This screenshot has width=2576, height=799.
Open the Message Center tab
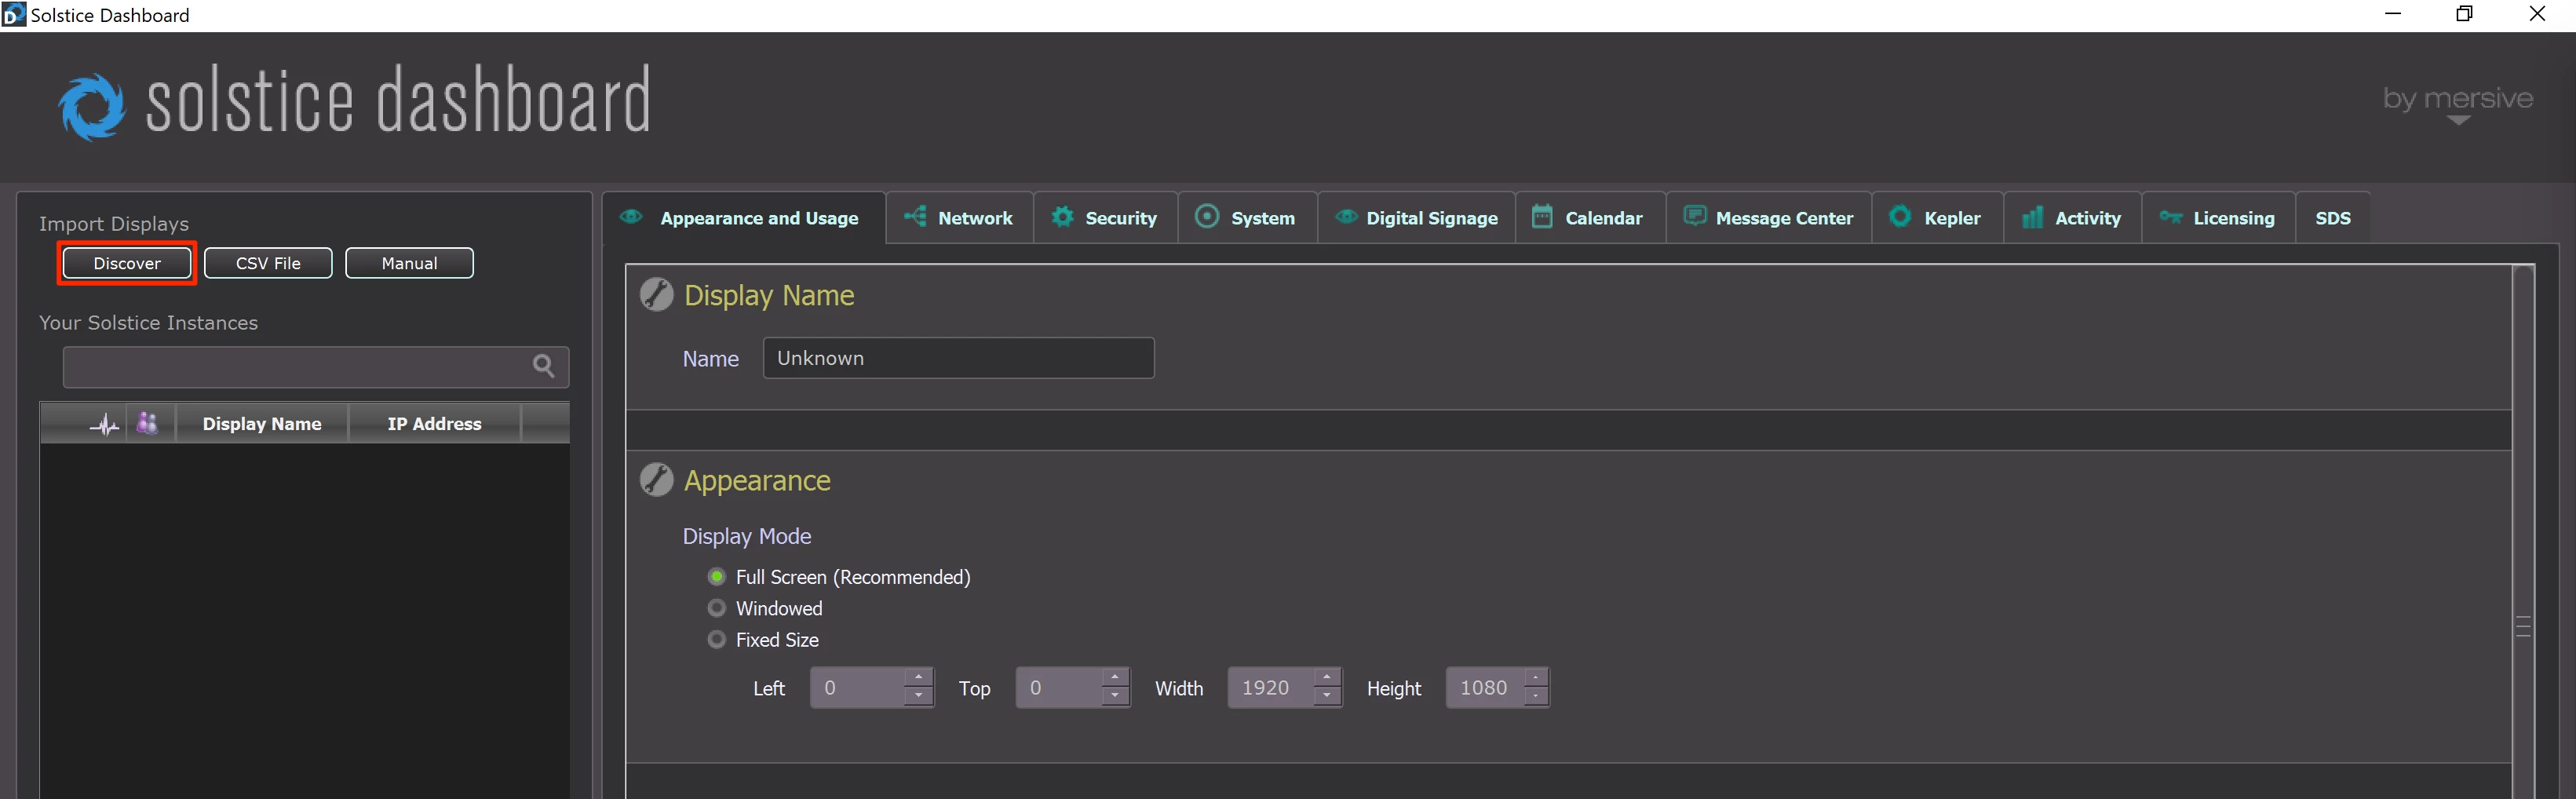coord(1768,218)
